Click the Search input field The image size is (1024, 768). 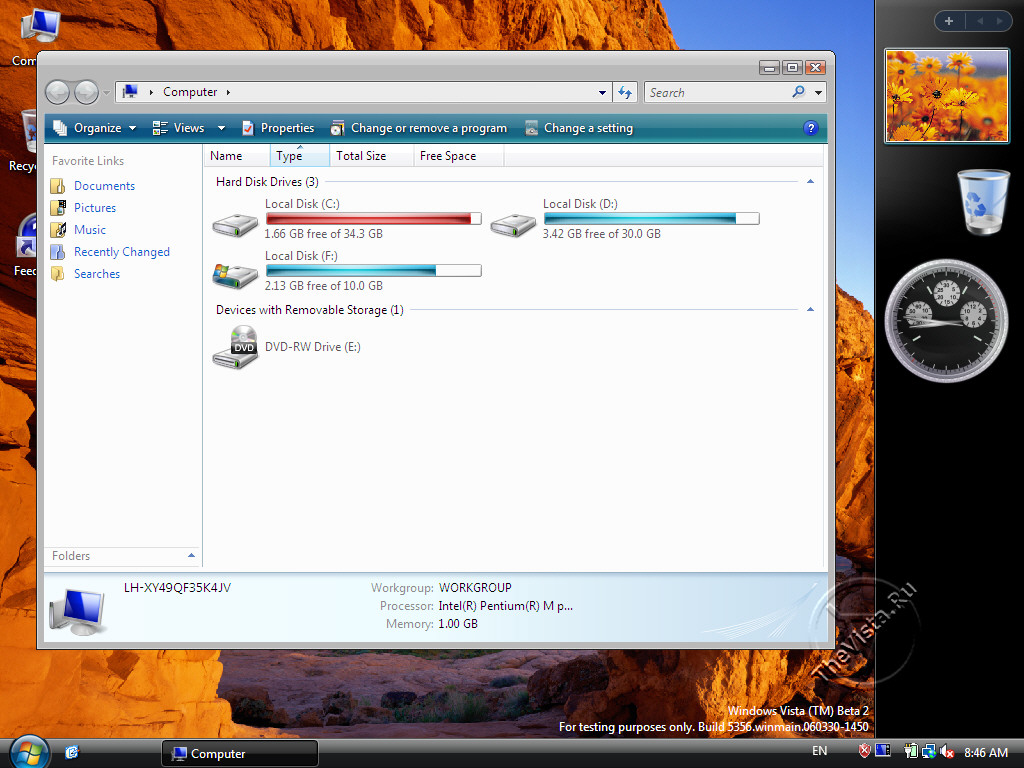[717, 92]
